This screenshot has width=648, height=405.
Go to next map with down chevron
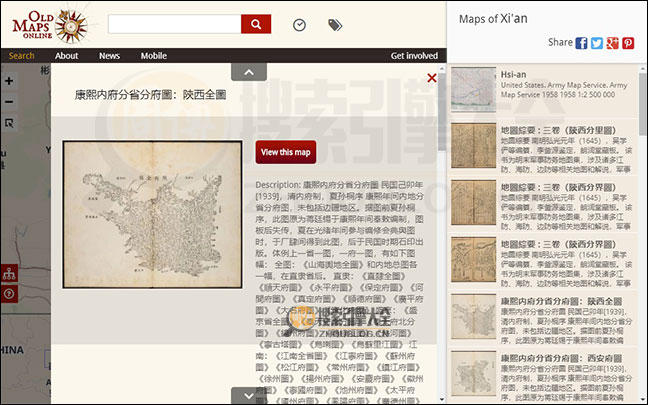(x=249, y=395)
